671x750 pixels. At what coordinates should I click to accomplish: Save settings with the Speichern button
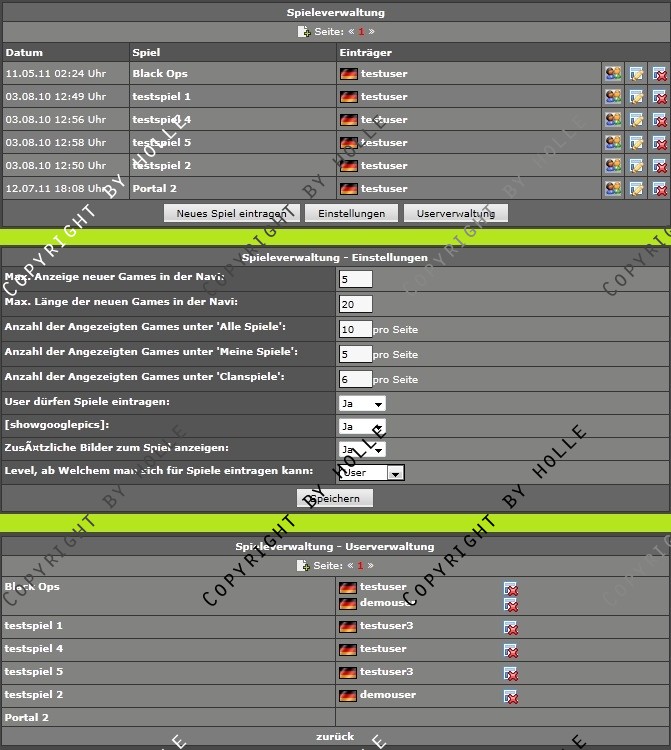pyautogui.click(x=335, y=498)
